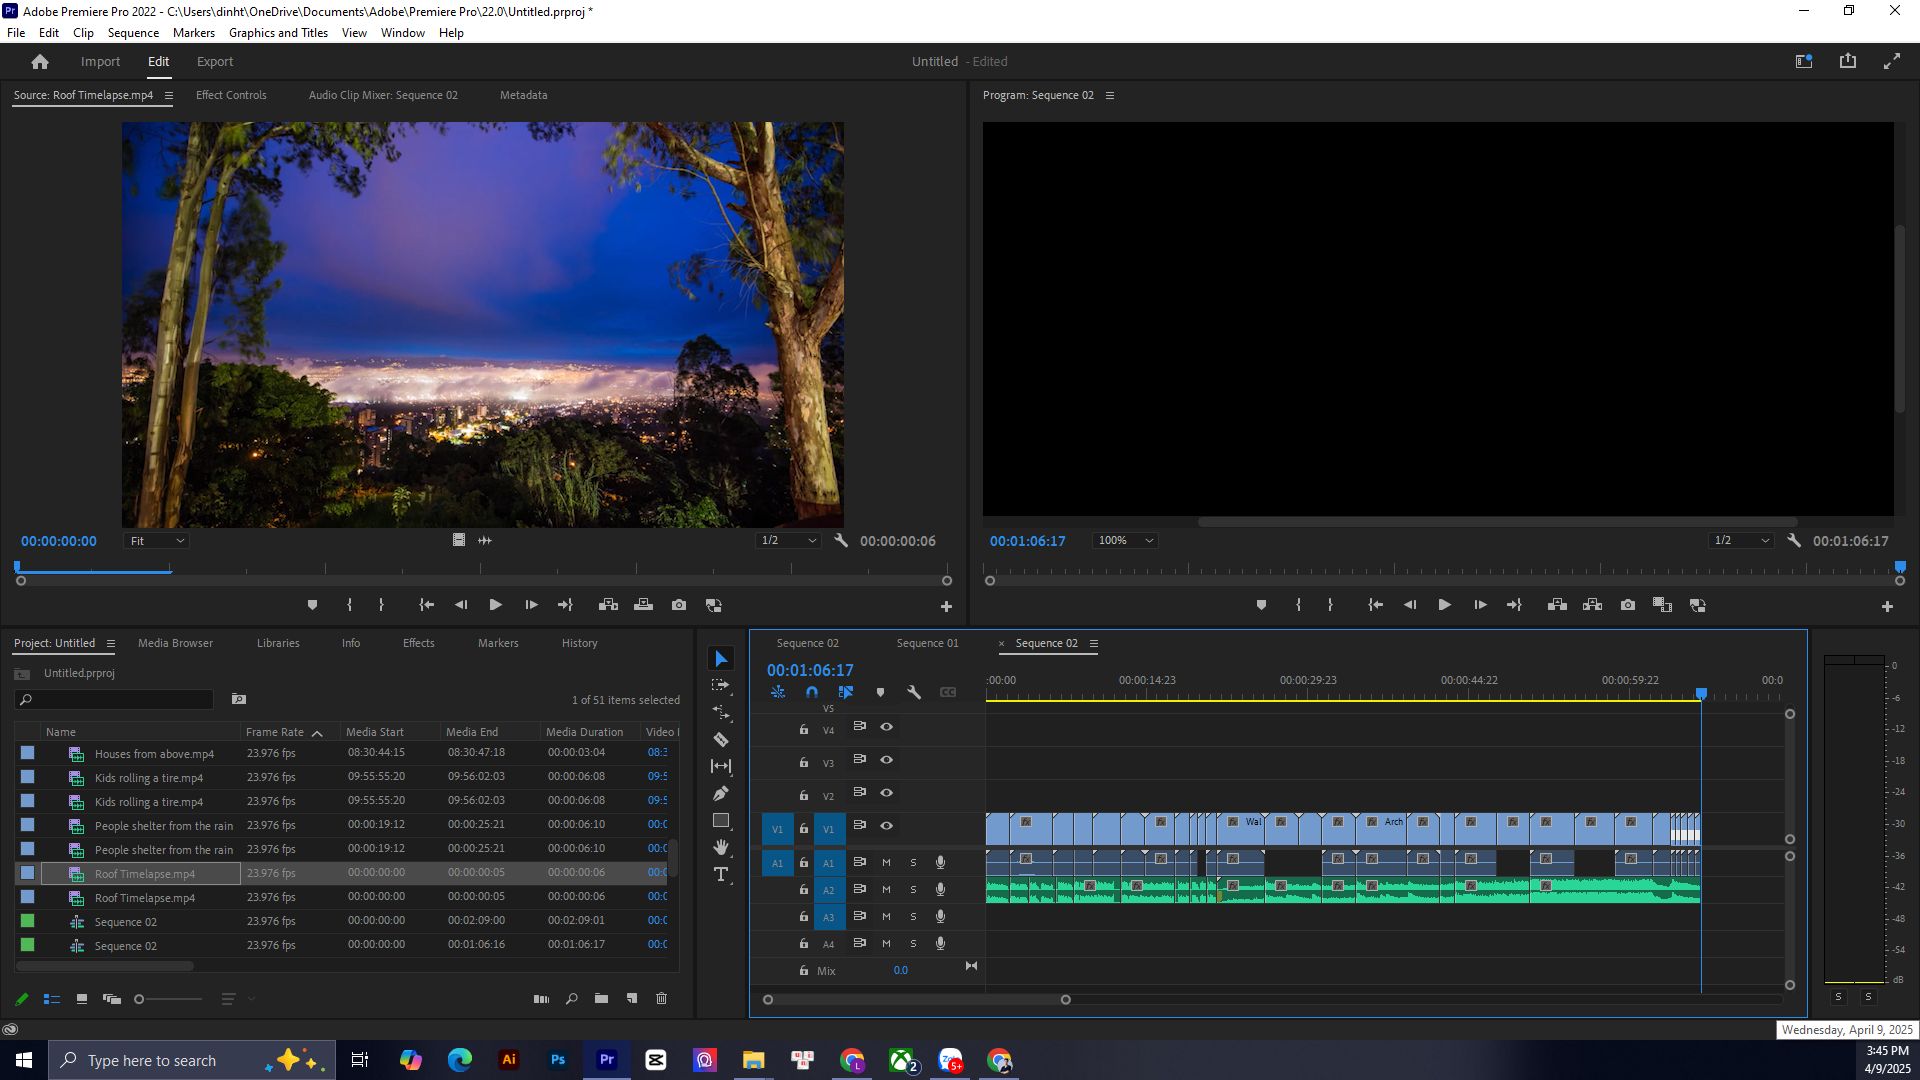Click the Lift button in Program monitor
The image size is (1920, 1080).
1557,605
